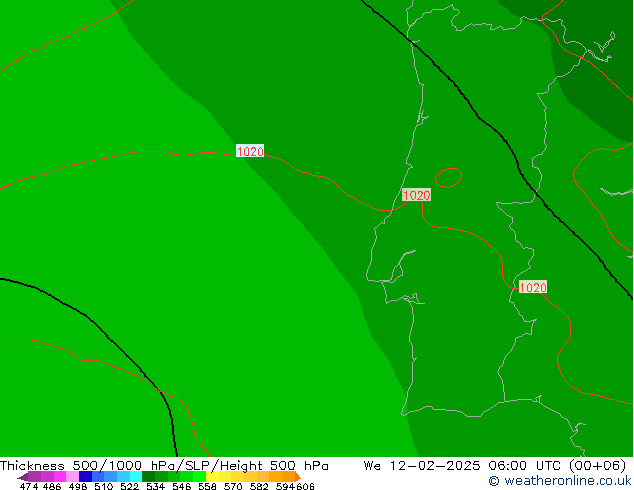Pick the darkest green legend swatch at 534
634x490 pixels.
pyautogui.click(x=148, y=476)
